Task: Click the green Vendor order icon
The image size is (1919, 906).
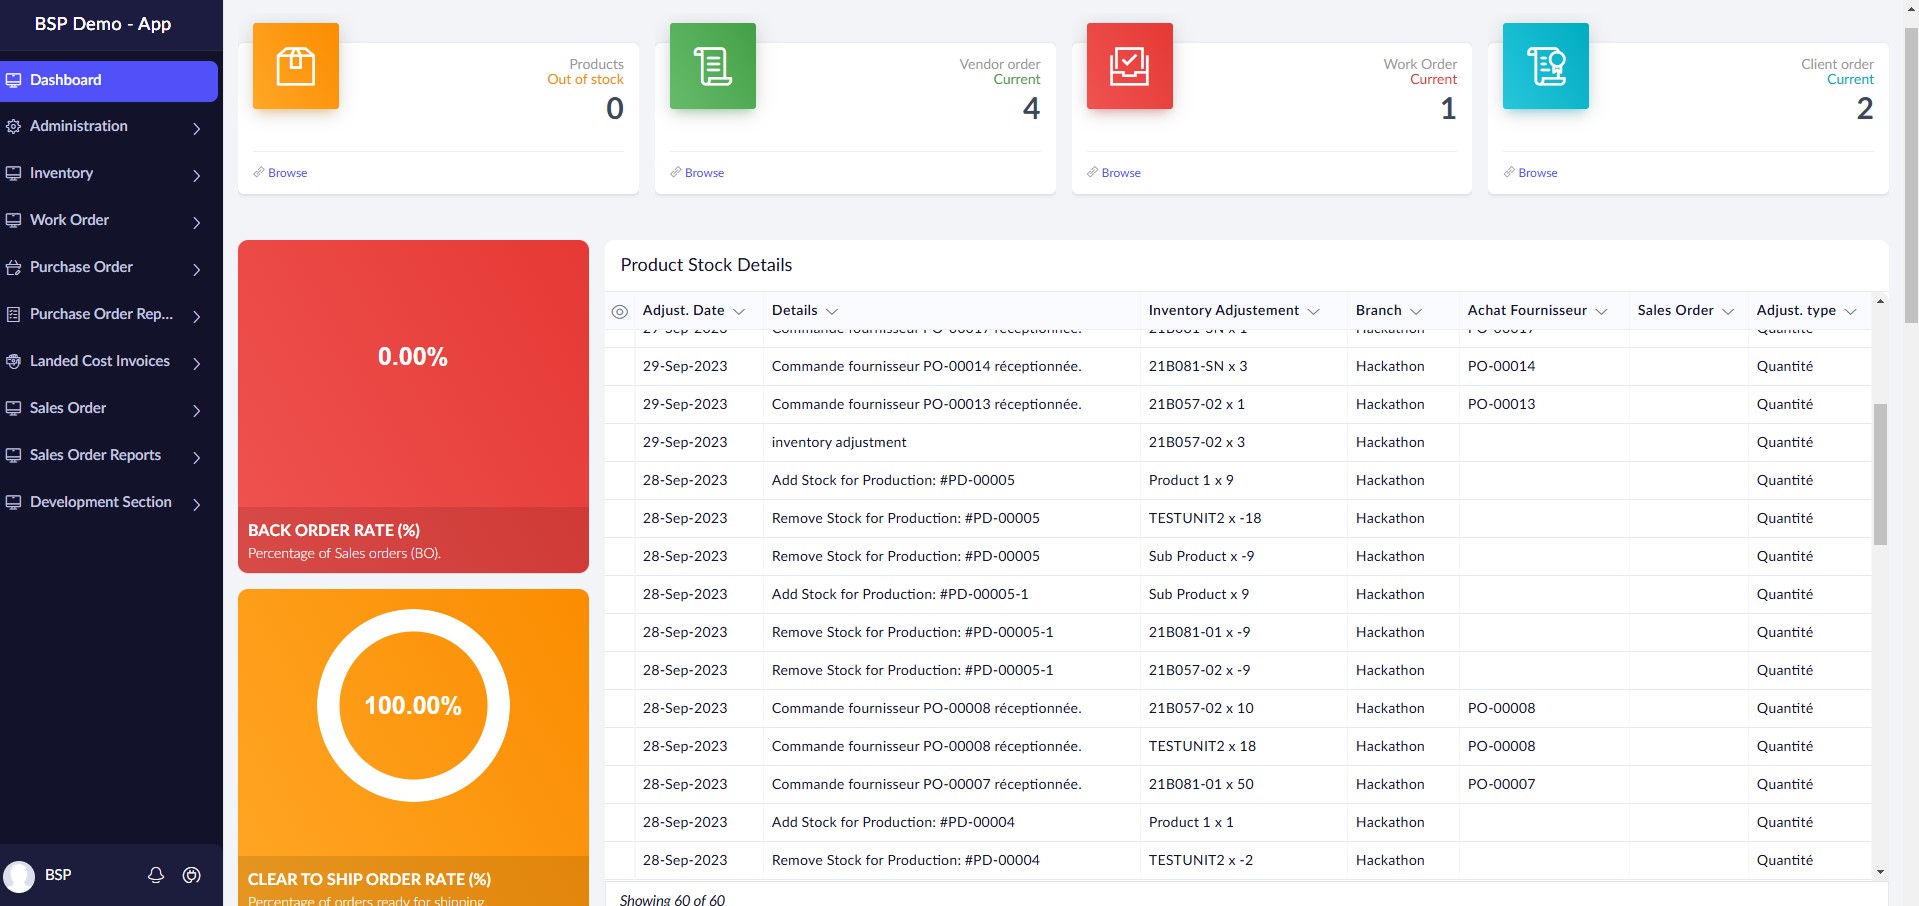Action: pos(712,66)
